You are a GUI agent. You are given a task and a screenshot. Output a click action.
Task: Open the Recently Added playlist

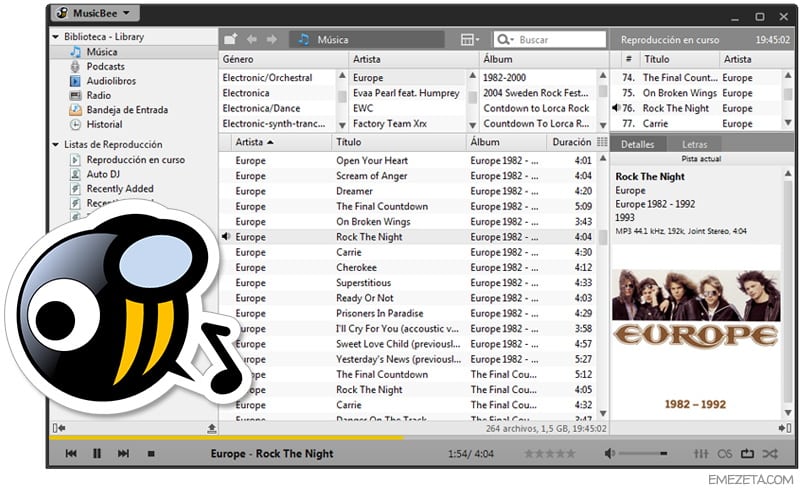(120, 189)
